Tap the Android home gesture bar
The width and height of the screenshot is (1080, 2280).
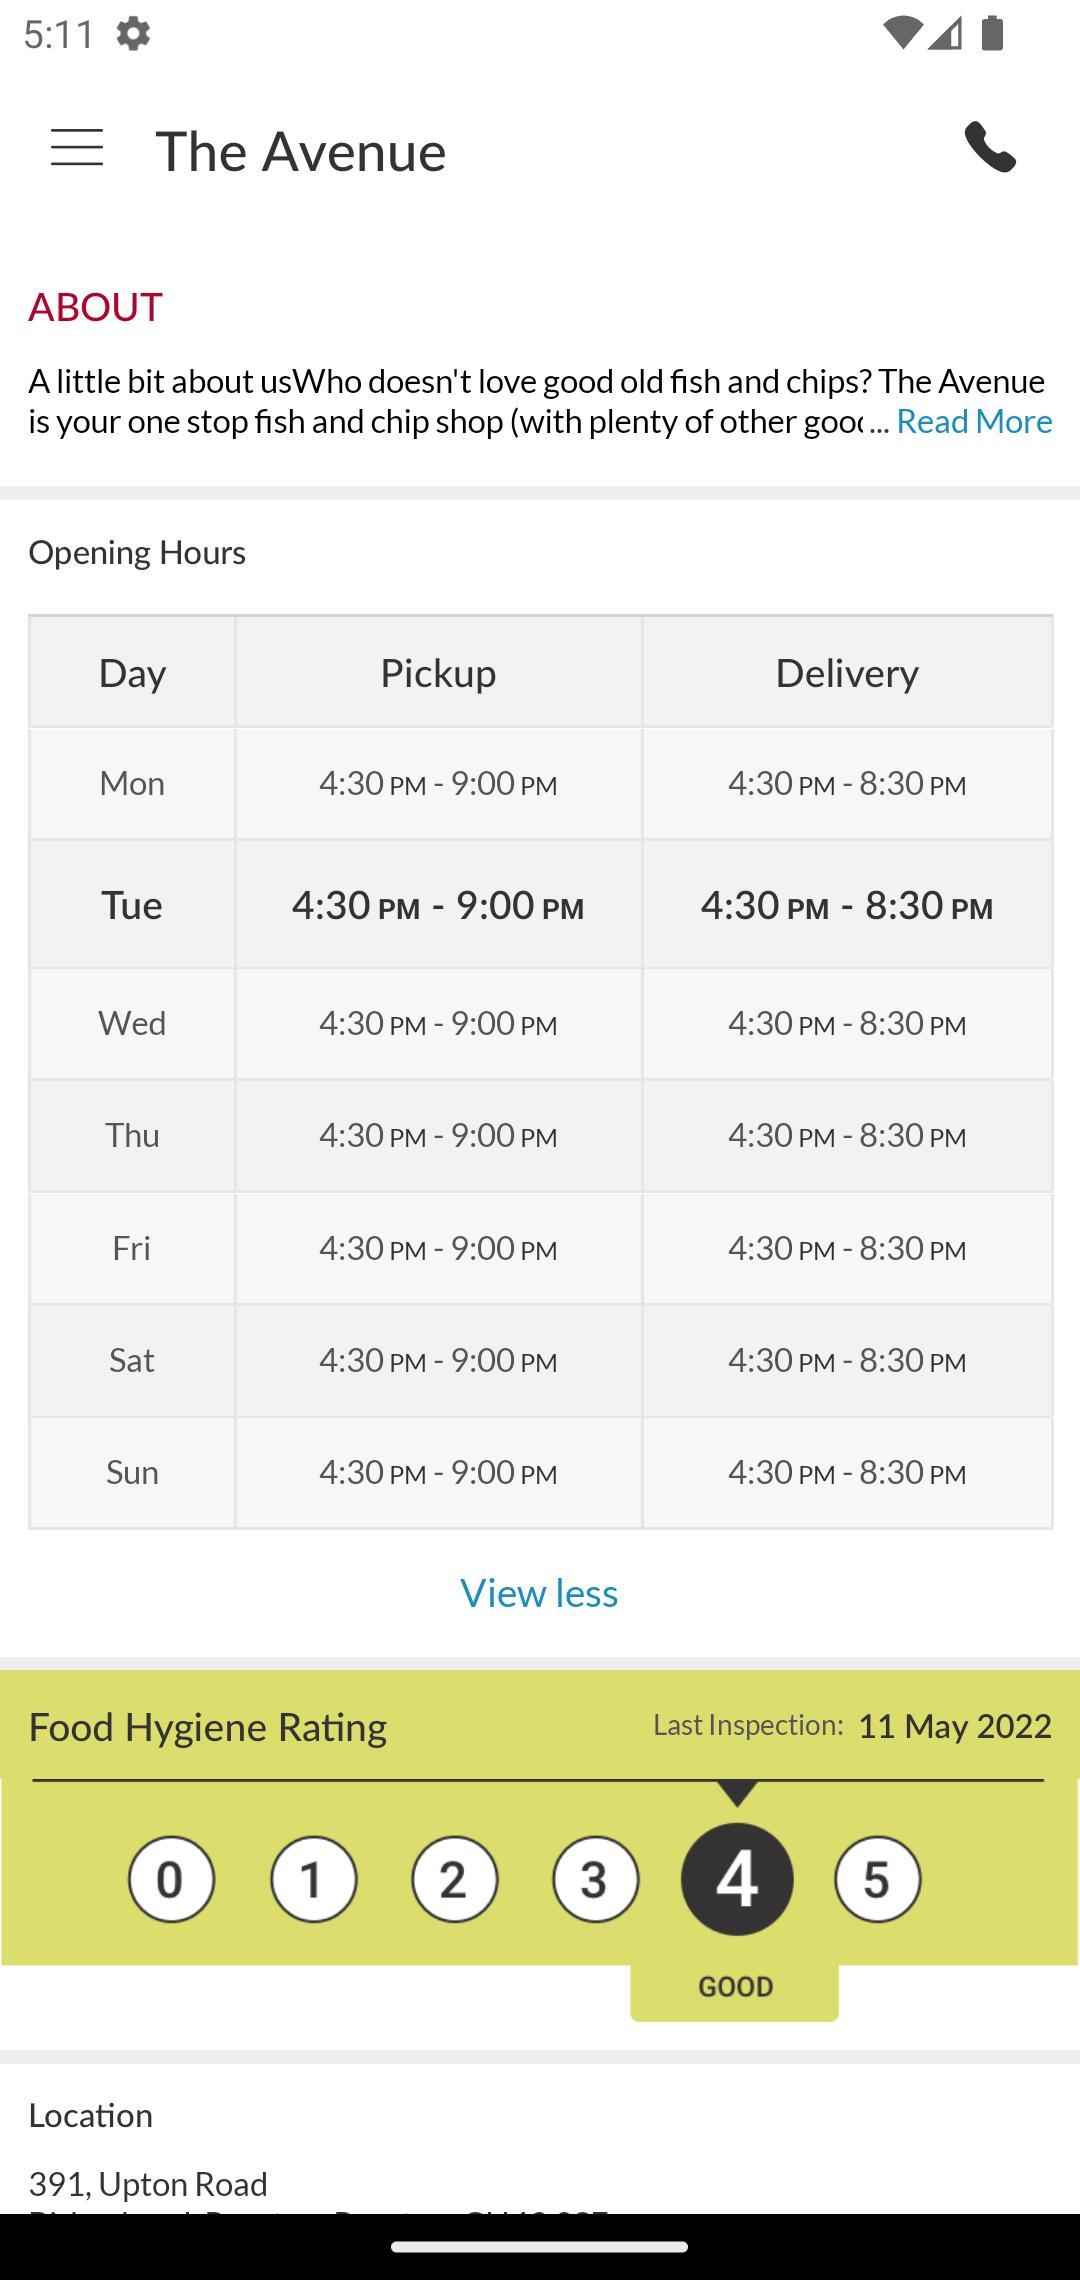pyautogui.click(x=540, y=2247)
